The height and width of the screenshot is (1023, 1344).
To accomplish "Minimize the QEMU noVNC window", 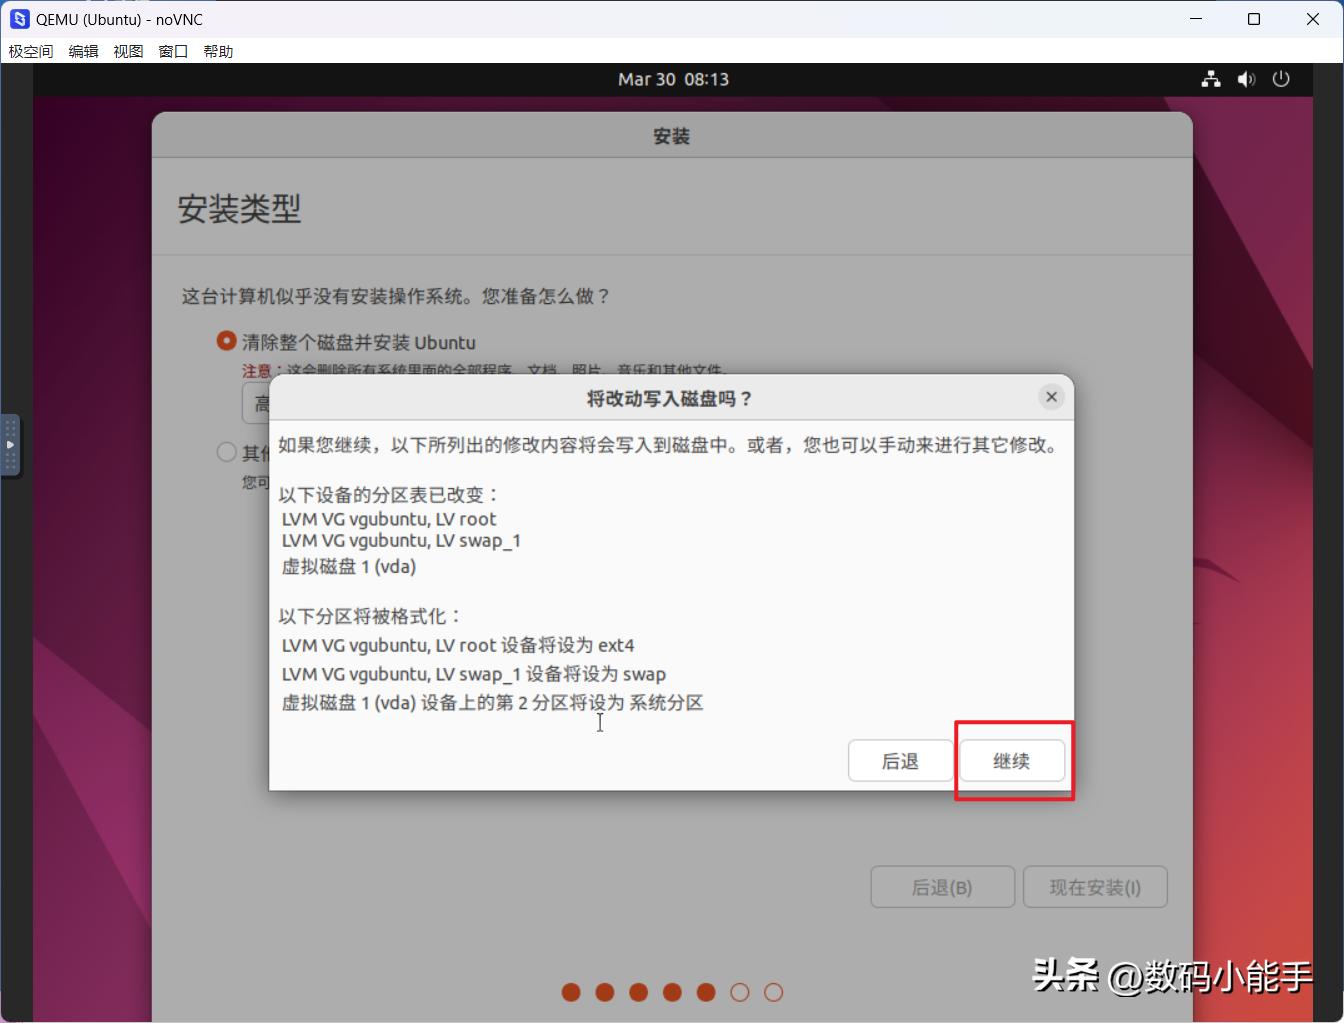I will pos(1196,19).
